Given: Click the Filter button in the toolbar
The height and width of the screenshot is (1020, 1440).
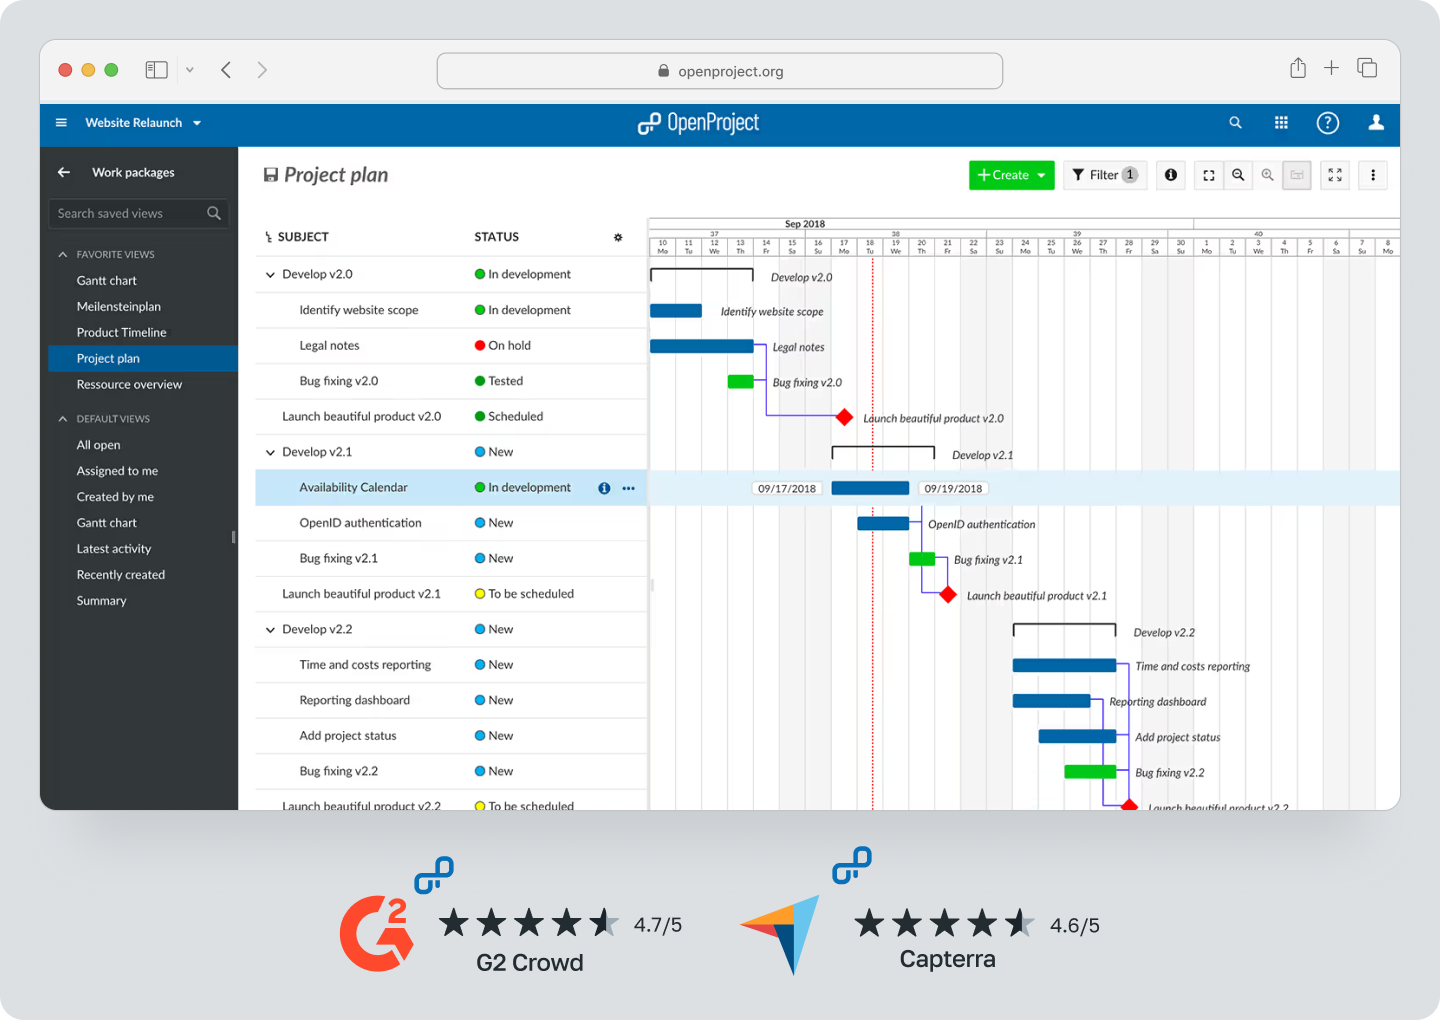Looking at the screenshot, I should click(1104, 175).
